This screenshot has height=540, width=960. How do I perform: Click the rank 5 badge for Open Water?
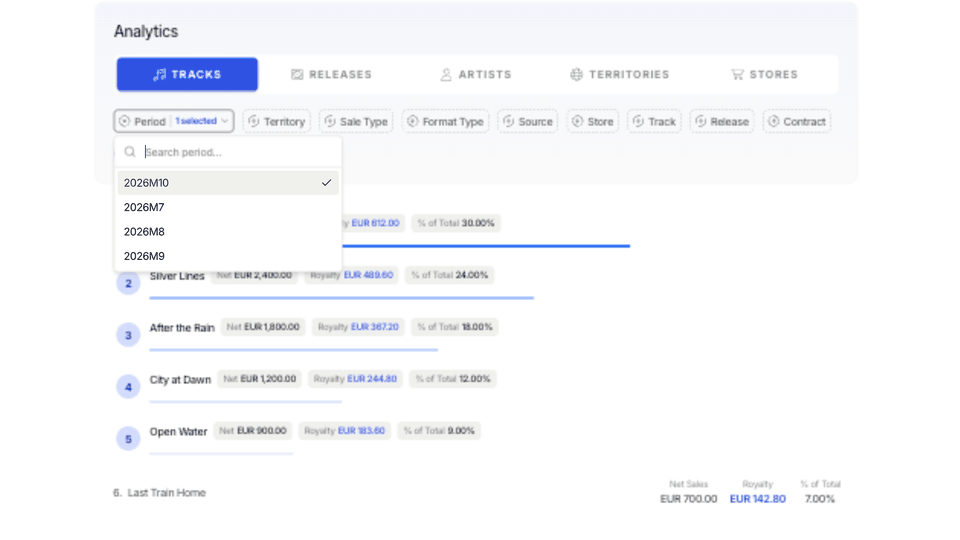128,439
